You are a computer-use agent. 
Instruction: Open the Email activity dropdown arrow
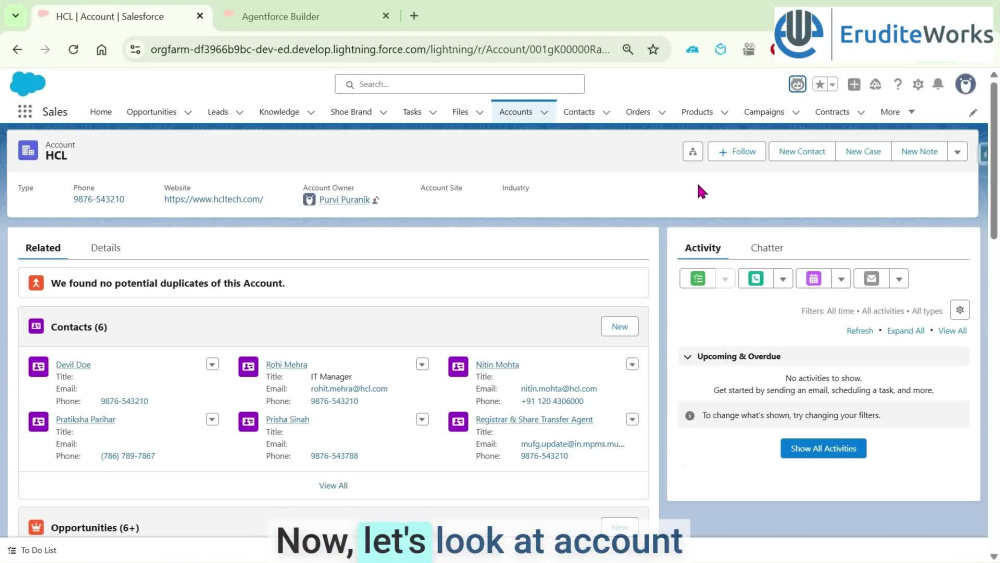(899, 279)
